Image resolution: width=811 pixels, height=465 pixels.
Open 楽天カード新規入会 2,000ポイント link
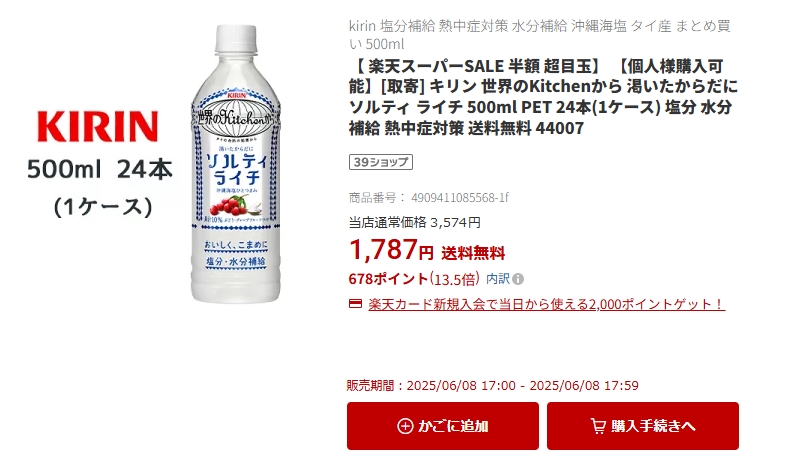(x=546, y=304)
